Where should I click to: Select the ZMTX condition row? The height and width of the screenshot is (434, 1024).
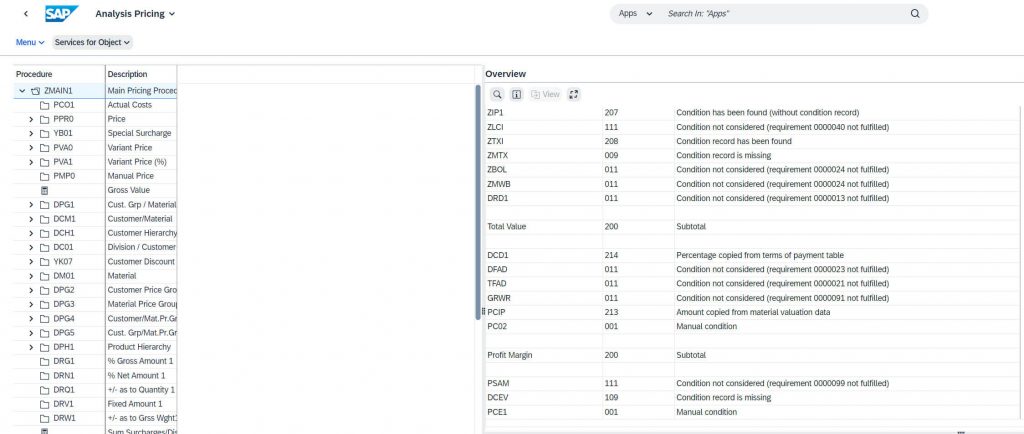click(x=754, y=156)
